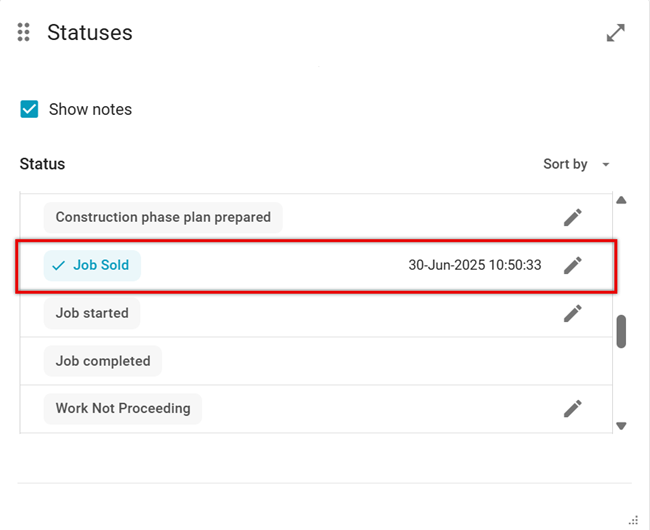This screenshot has height=530, width=650.
Task: Edit the Job started status
Action: pos(572,313)
